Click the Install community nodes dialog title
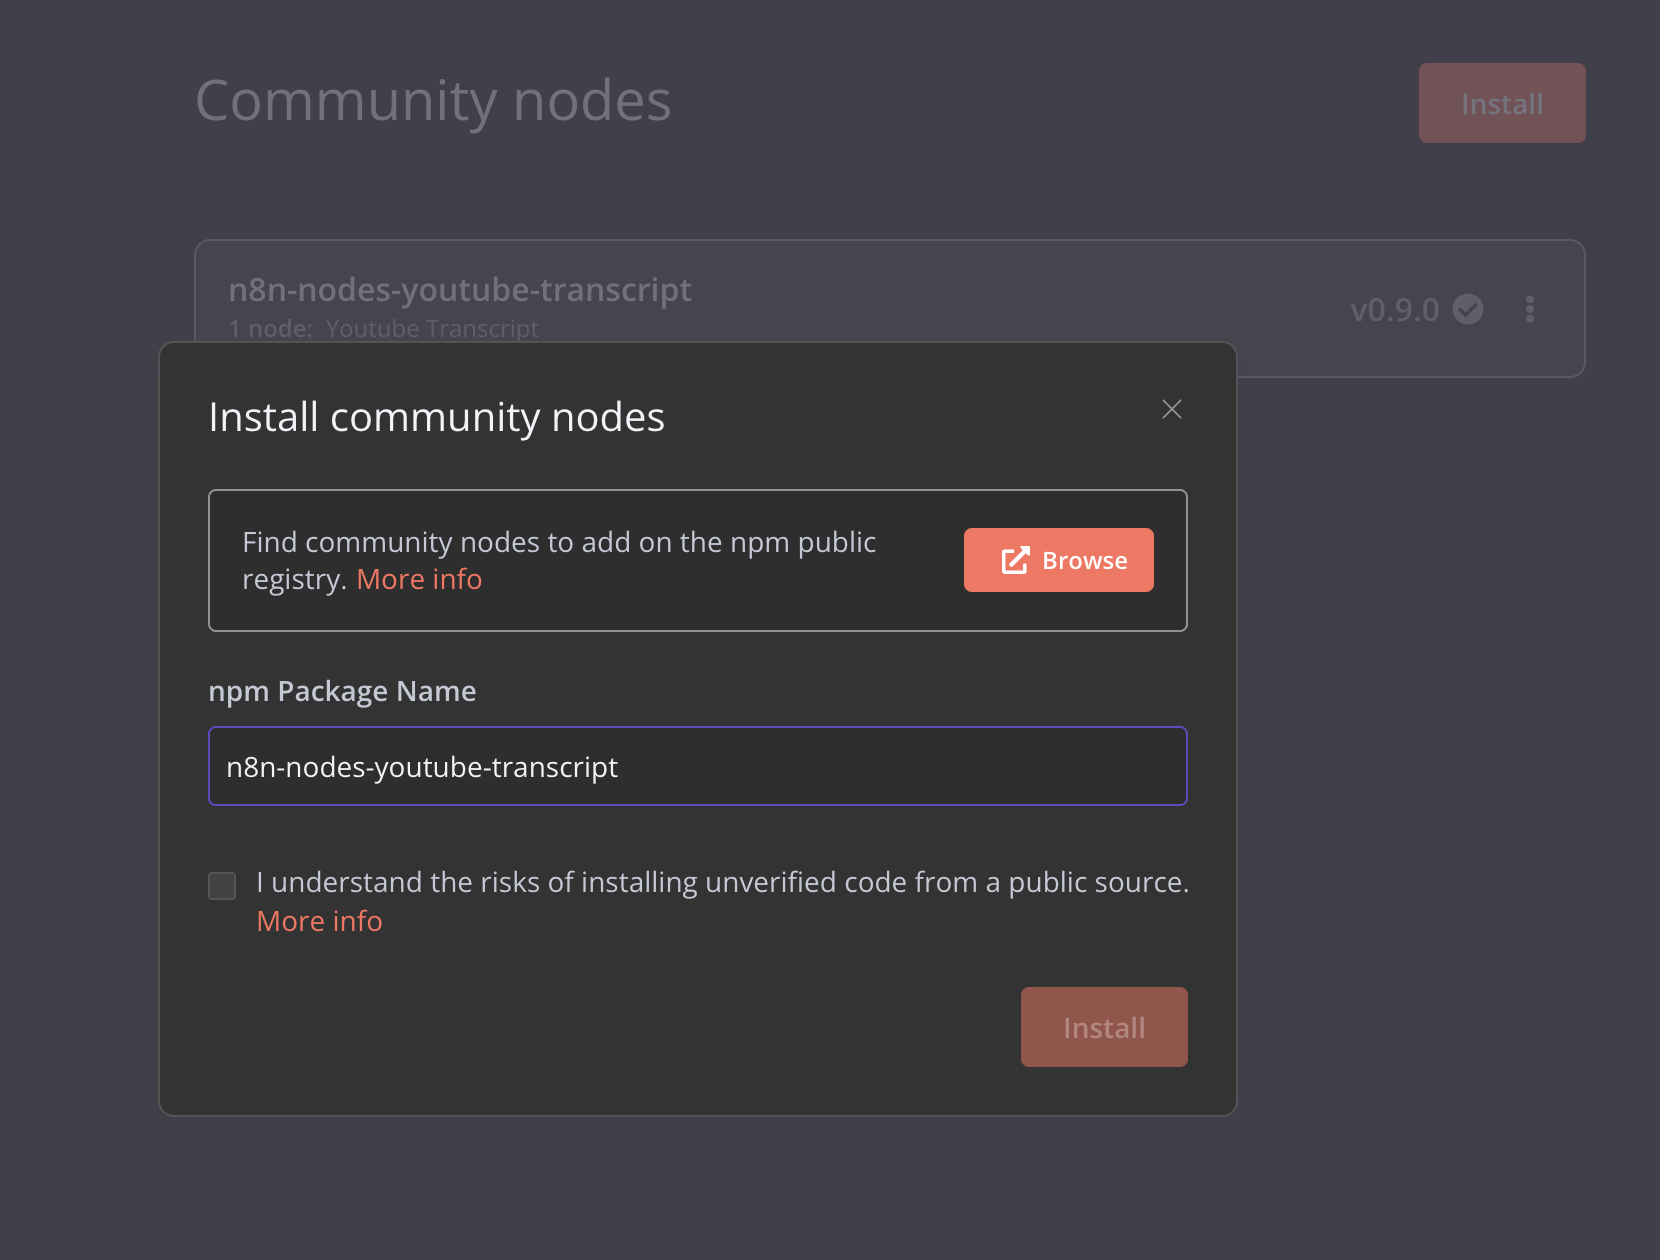The height and width of the screenshot is (1260, 1660). coord(436,417)
